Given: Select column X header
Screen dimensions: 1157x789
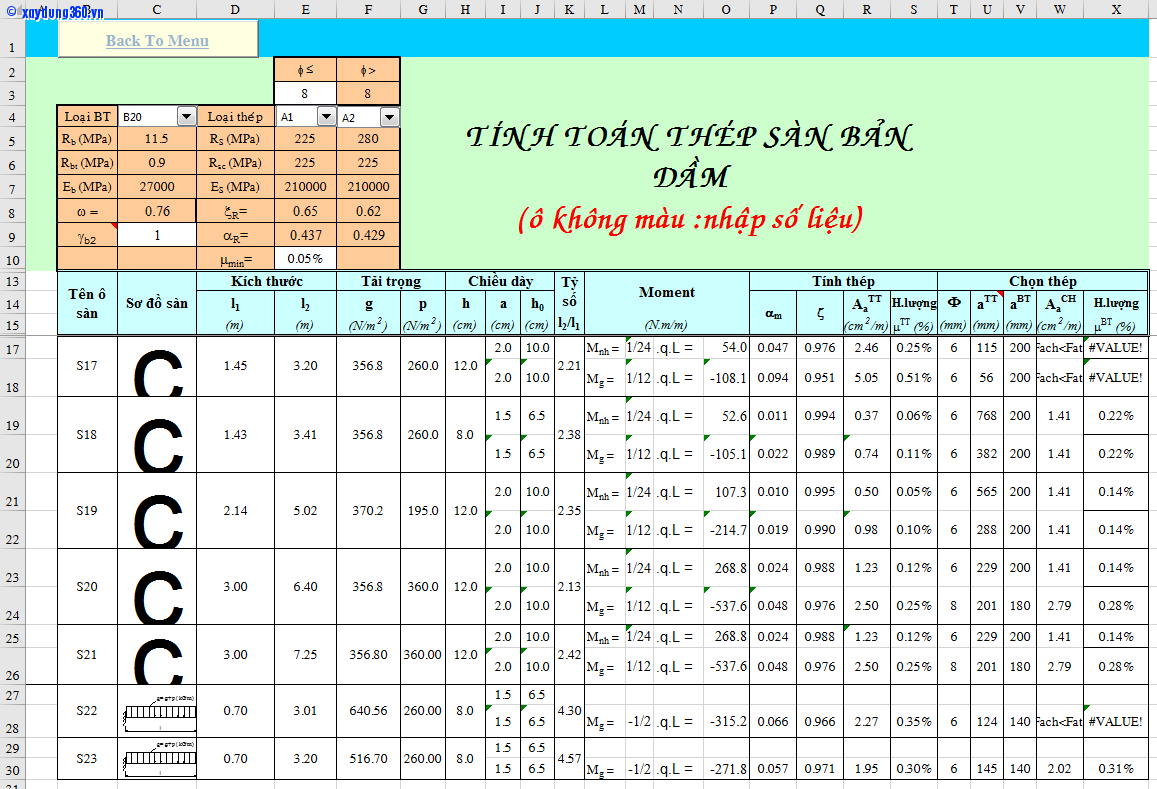Looking at the screenshot, I should [x=1115, y=9].
